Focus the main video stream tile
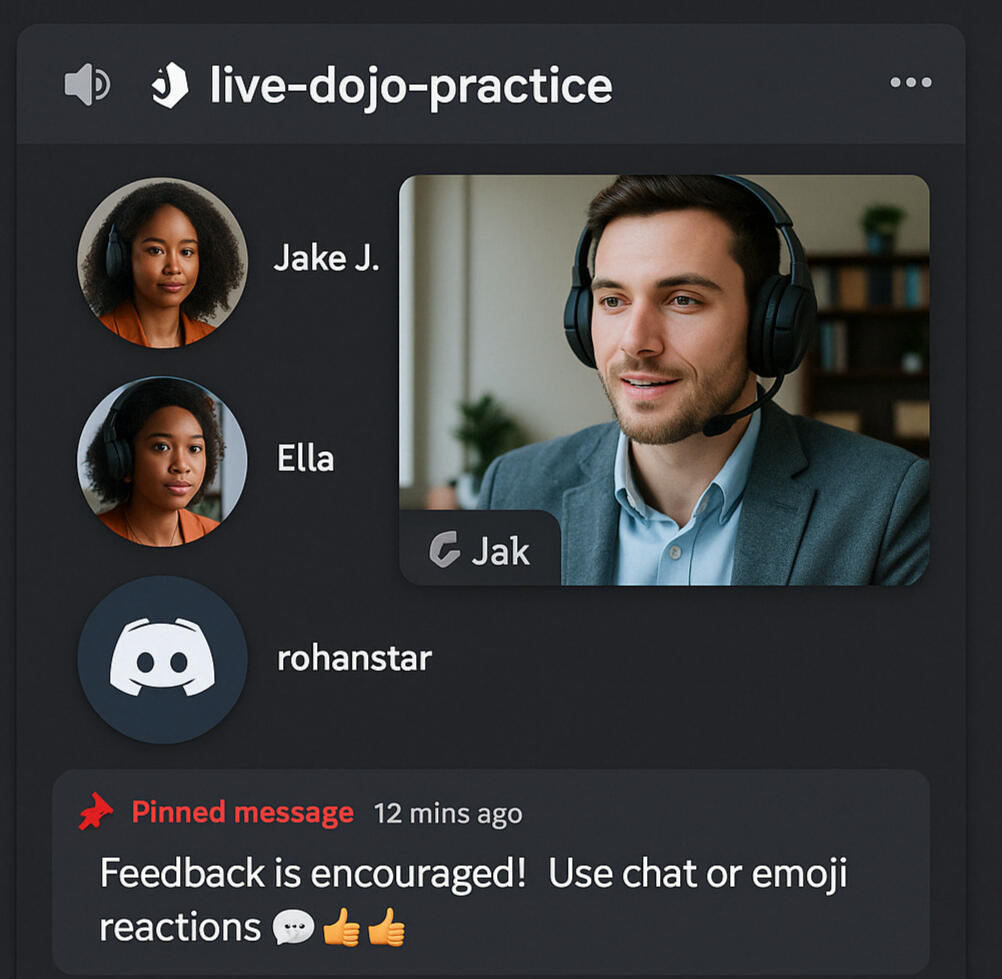Viewport: 1002px width, 979px height. point(664,380)
